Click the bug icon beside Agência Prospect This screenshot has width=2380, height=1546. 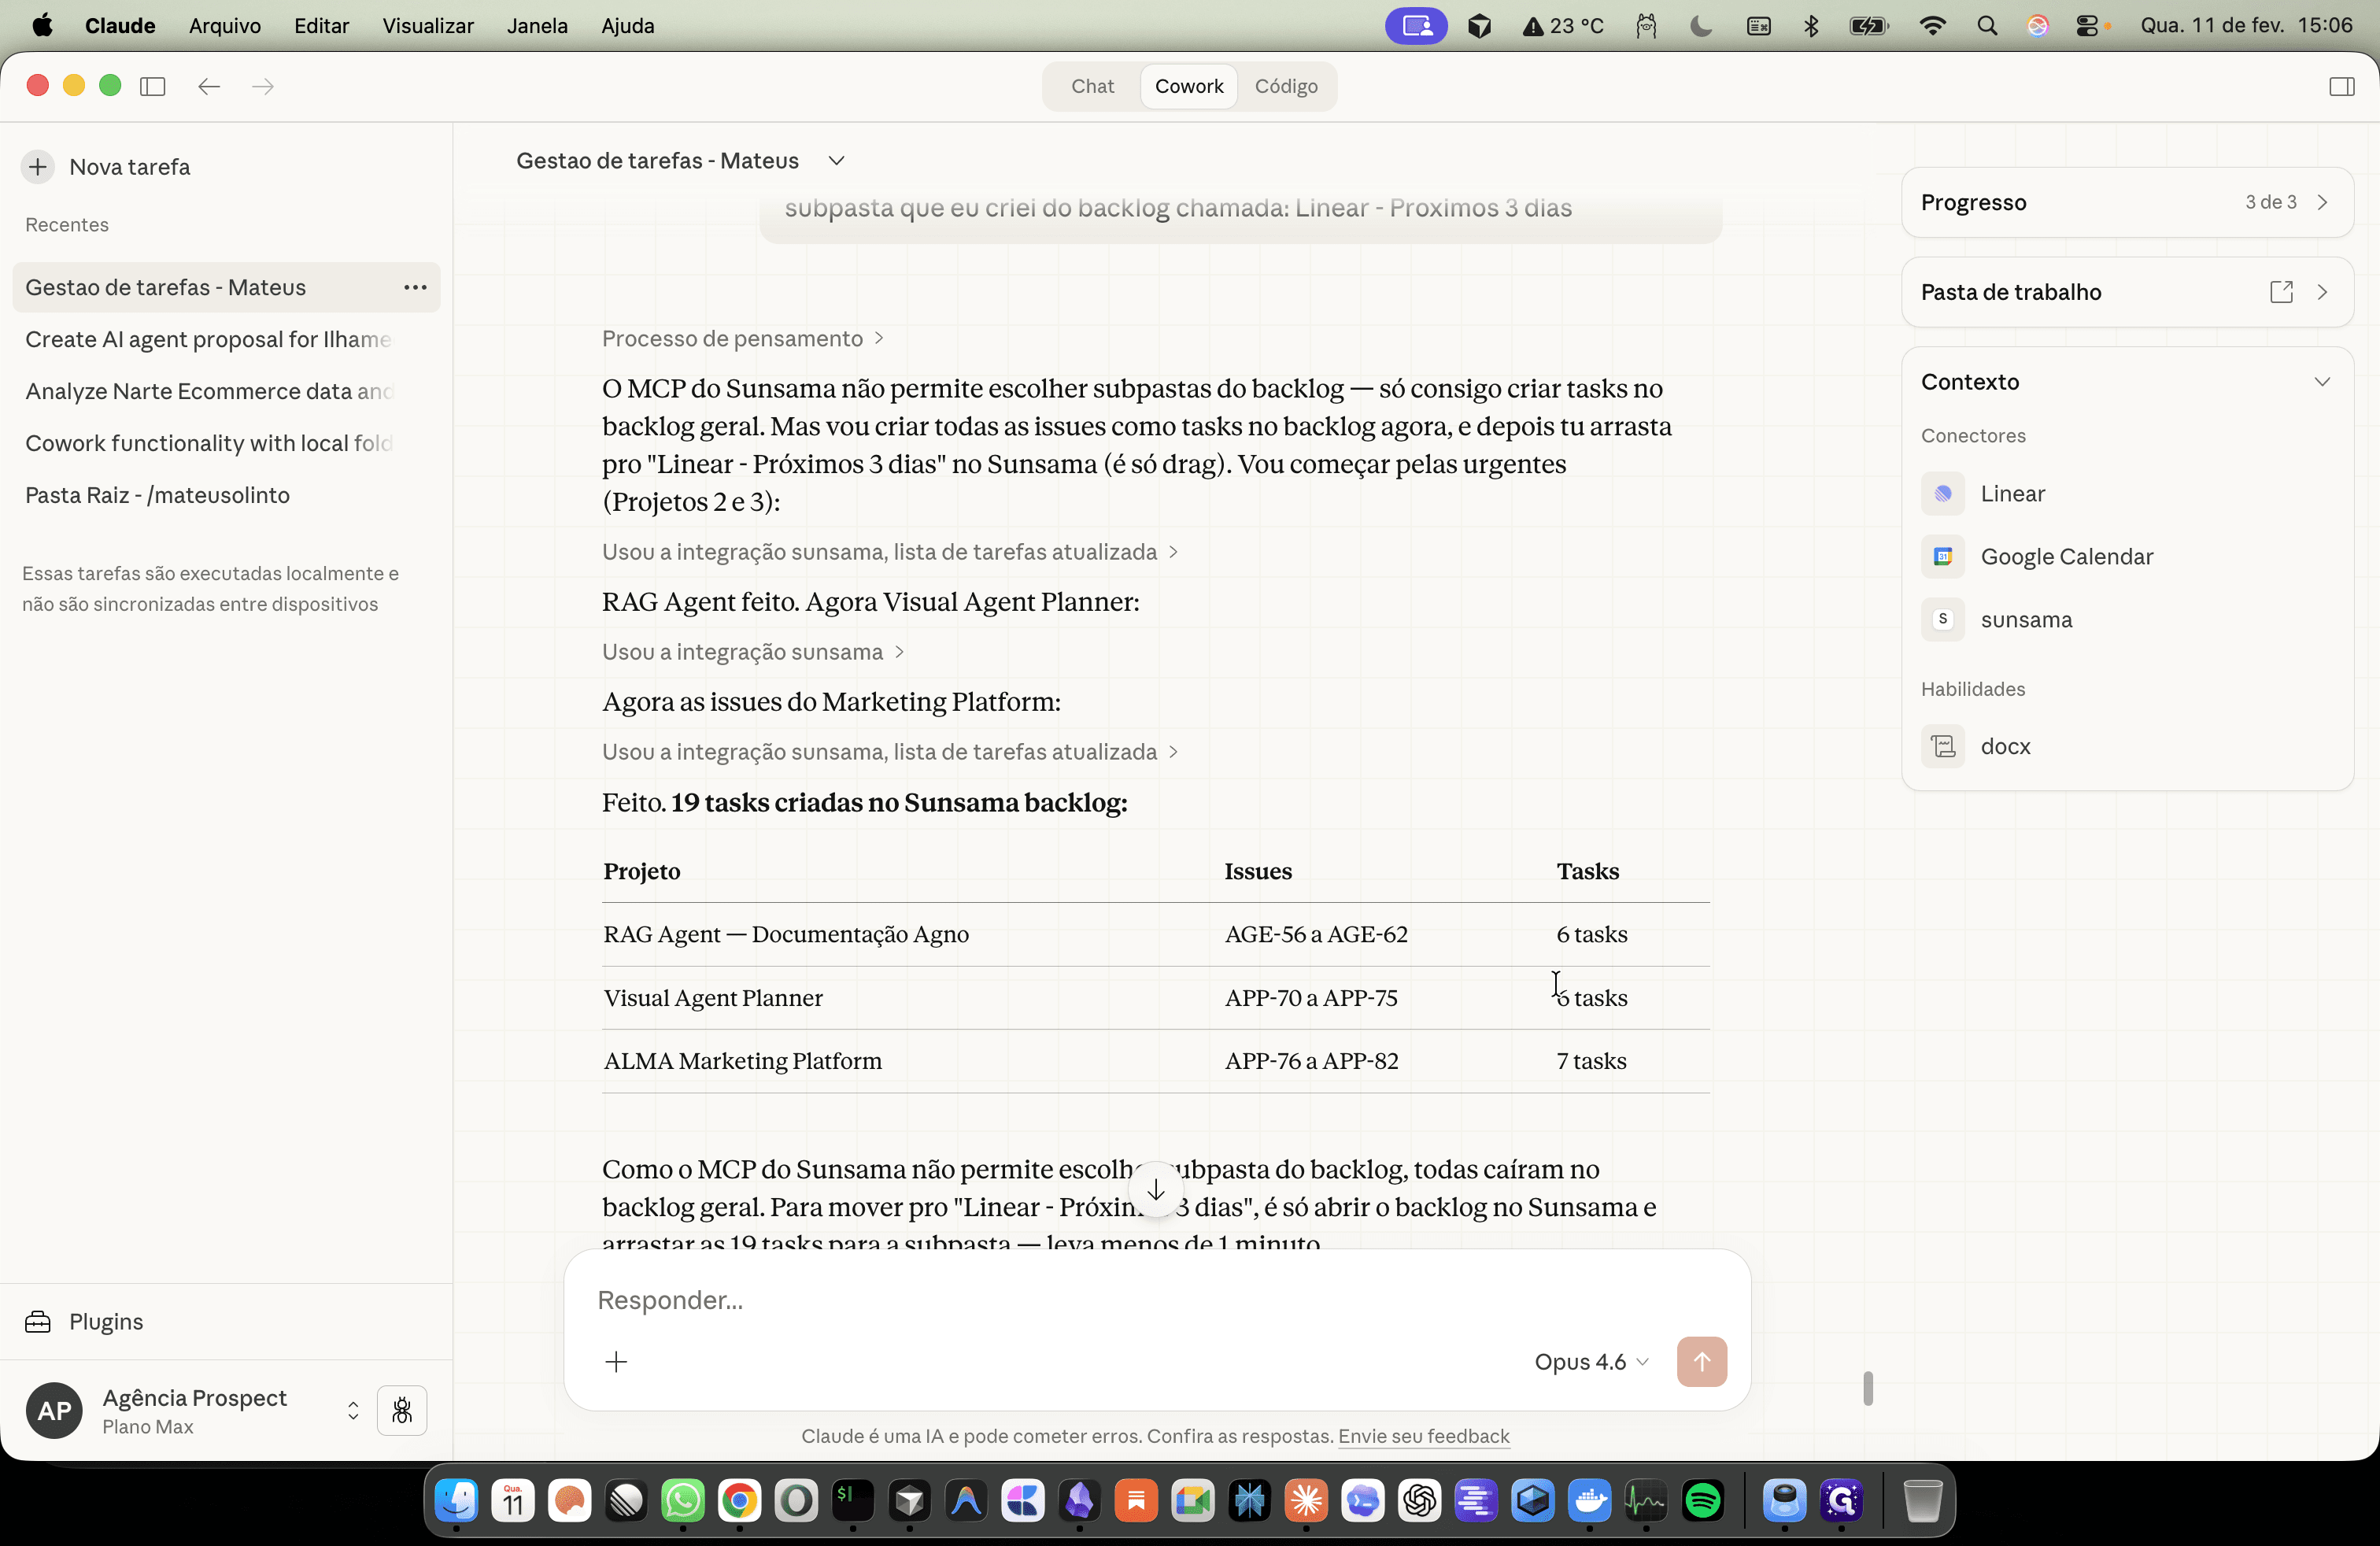(x=402, y=1411)
